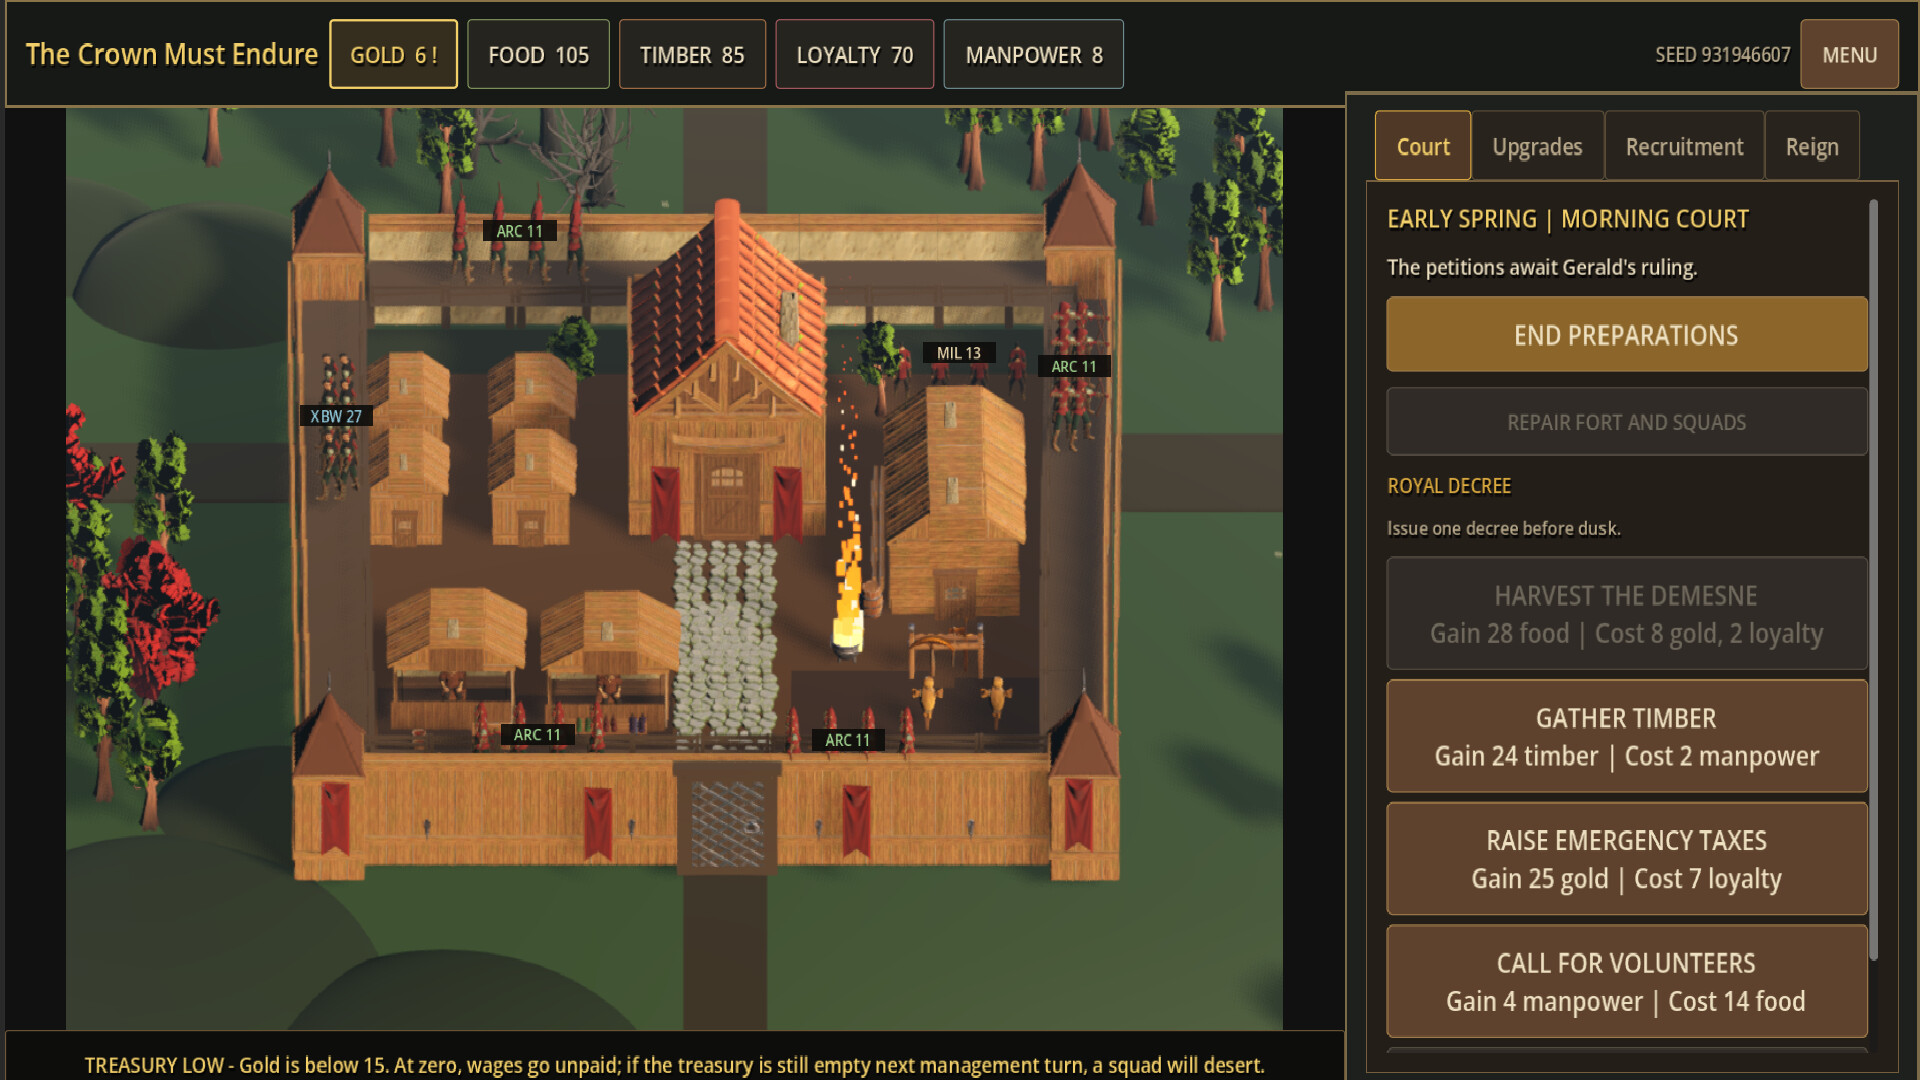
Task: Click the MANPOWER 8 indicator
Action: [1033, 55]
